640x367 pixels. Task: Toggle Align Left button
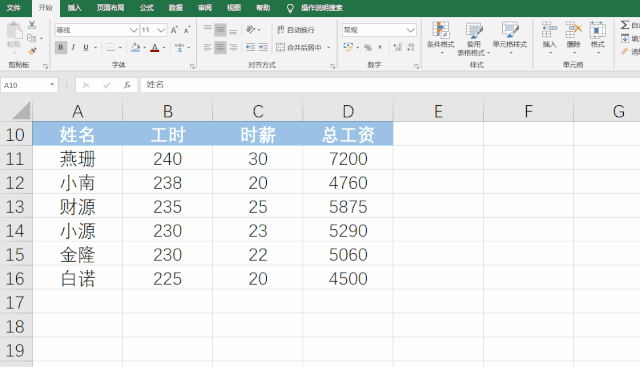click(x=208, y=47)
